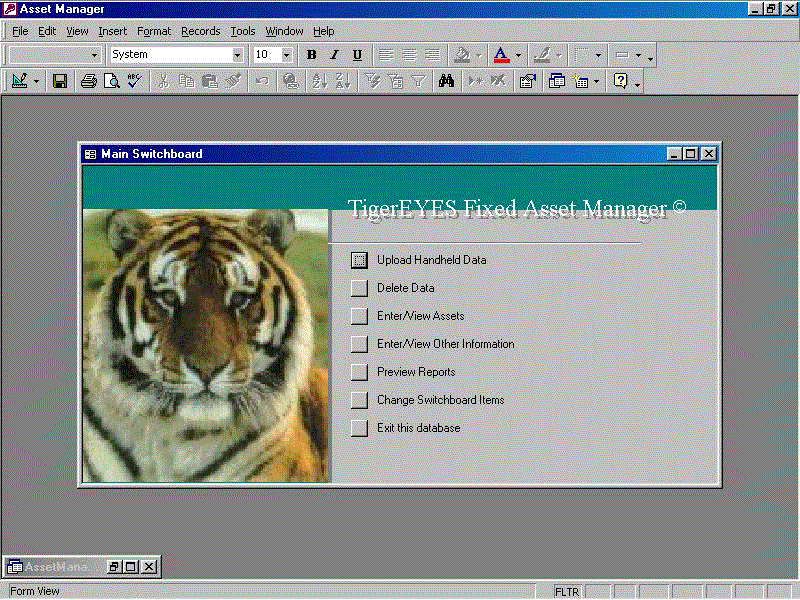Open Print Preview
The width and height of the screenshot is (800, 600).
coord(112,81)
